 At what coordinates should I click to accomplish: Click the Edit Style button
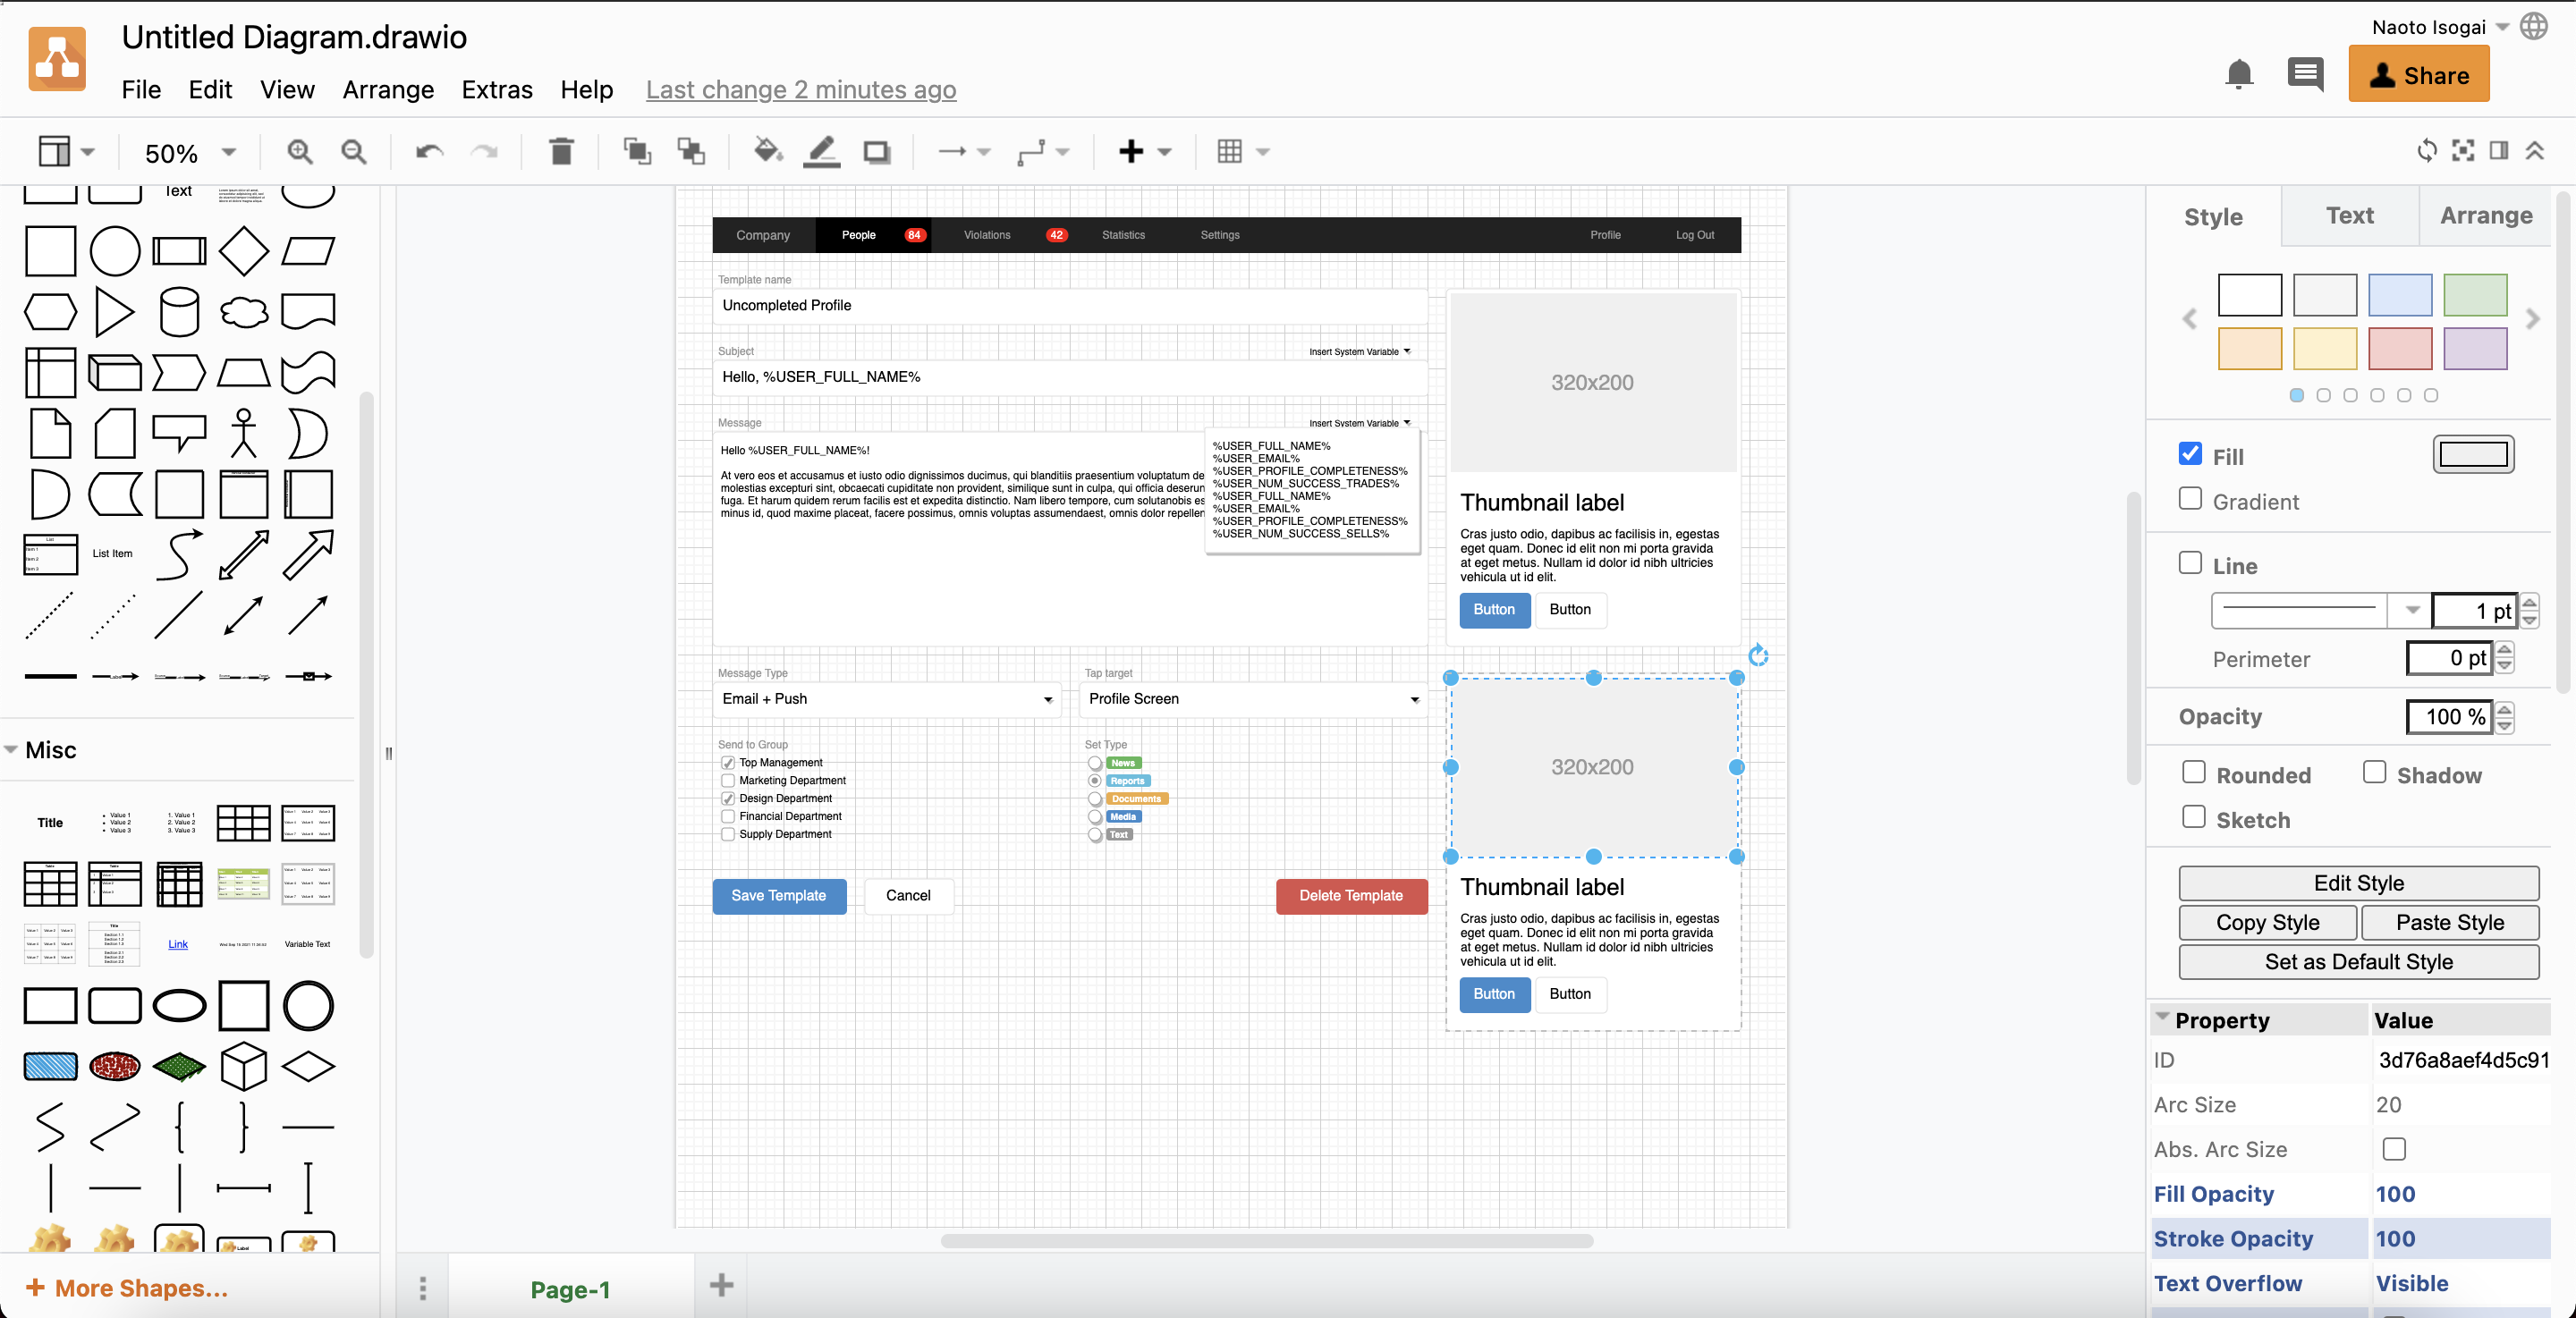(x=2358, y=883)
